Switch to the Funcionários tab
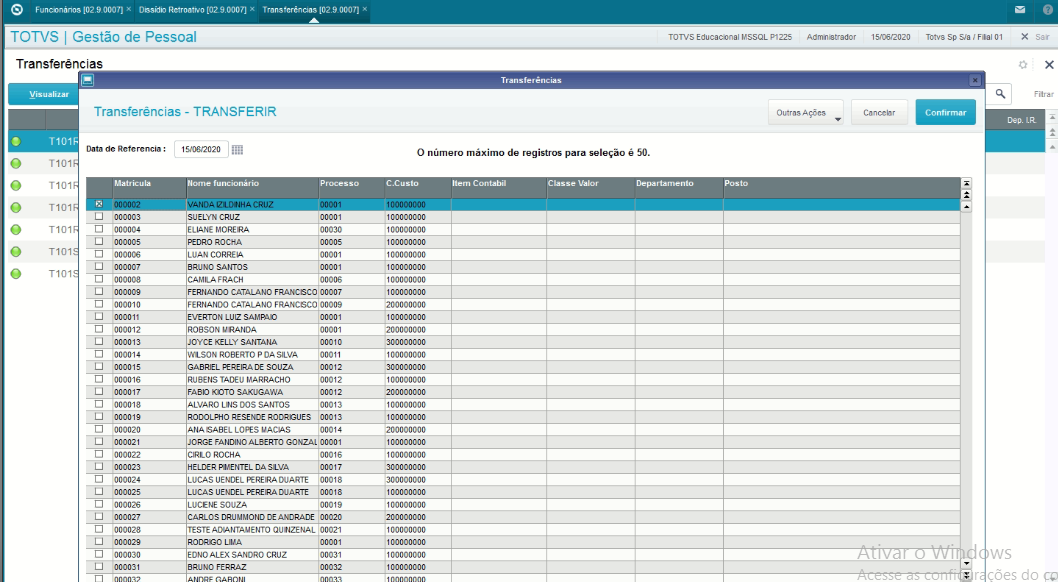Screen dimensions: 1058x582 78,9
